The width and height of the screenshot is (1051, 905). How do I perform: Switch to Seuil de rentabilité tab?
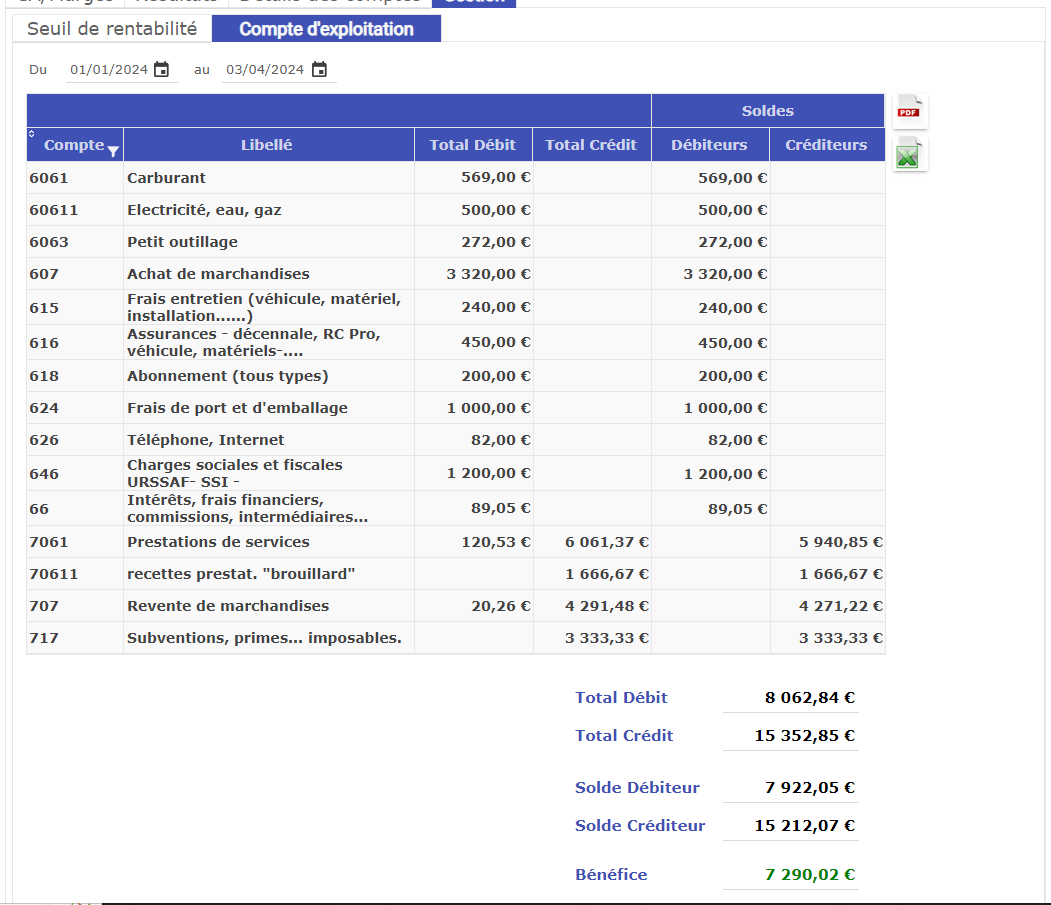[x=112, y=29]
